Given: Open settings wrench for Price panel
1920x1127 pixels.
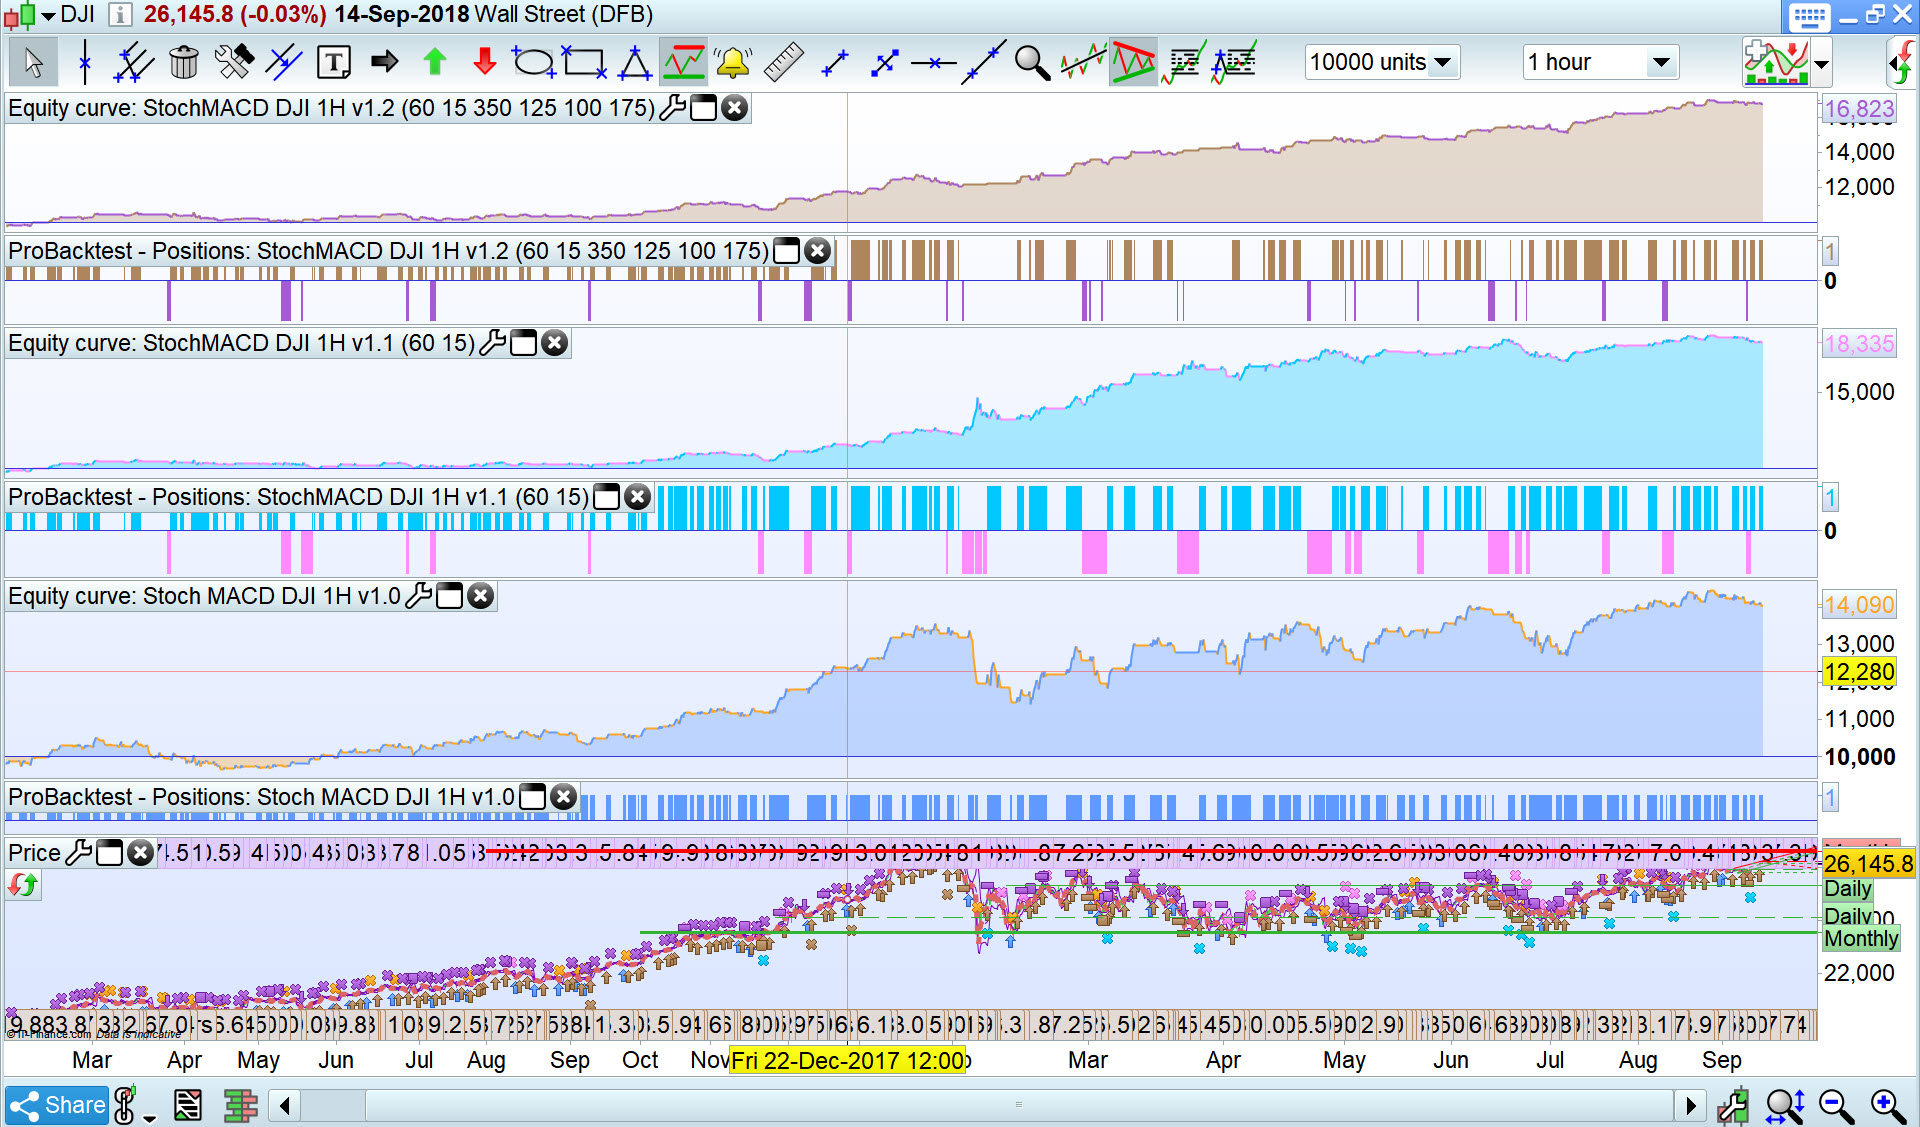Looking at the screenshot, I should tap(79, 853).
